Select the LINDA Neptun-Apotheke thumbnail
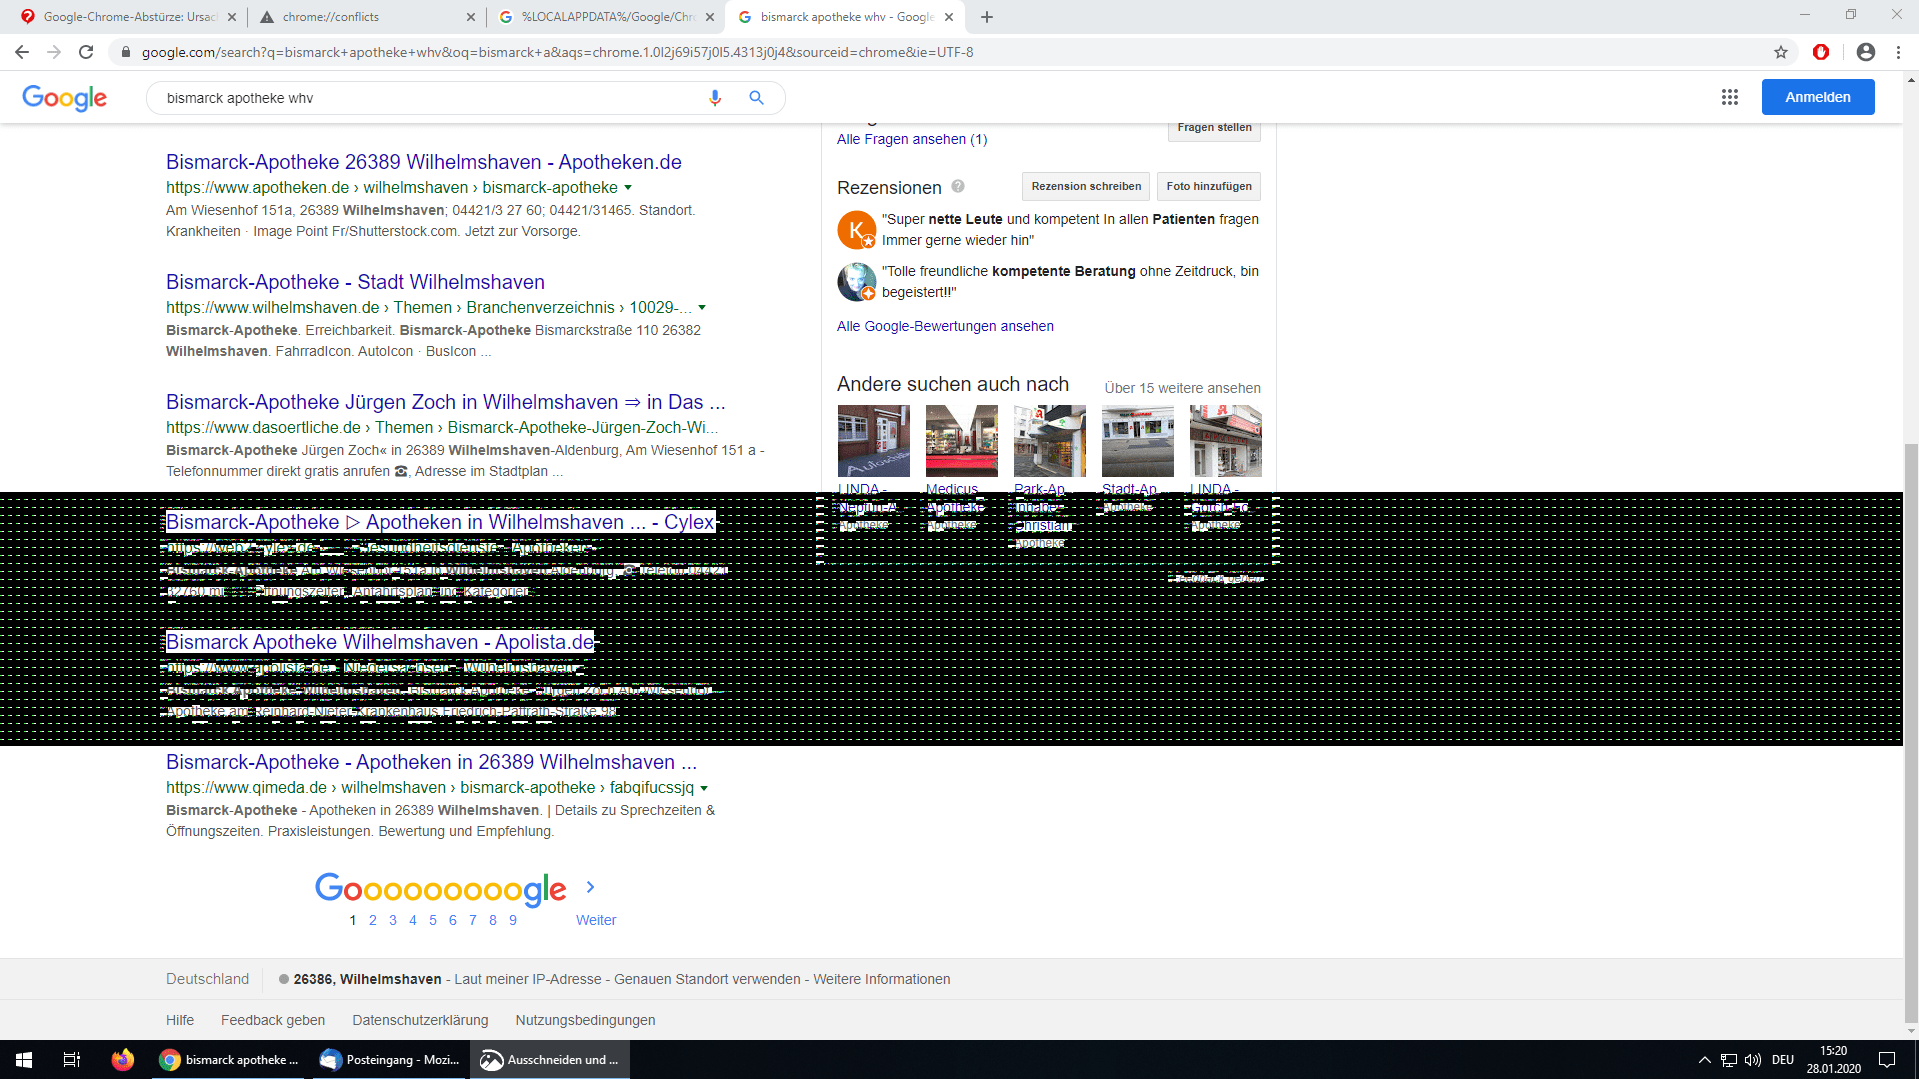This screenshot has width=1919, height=1079. pyautogui.click(x=874, y=441)
